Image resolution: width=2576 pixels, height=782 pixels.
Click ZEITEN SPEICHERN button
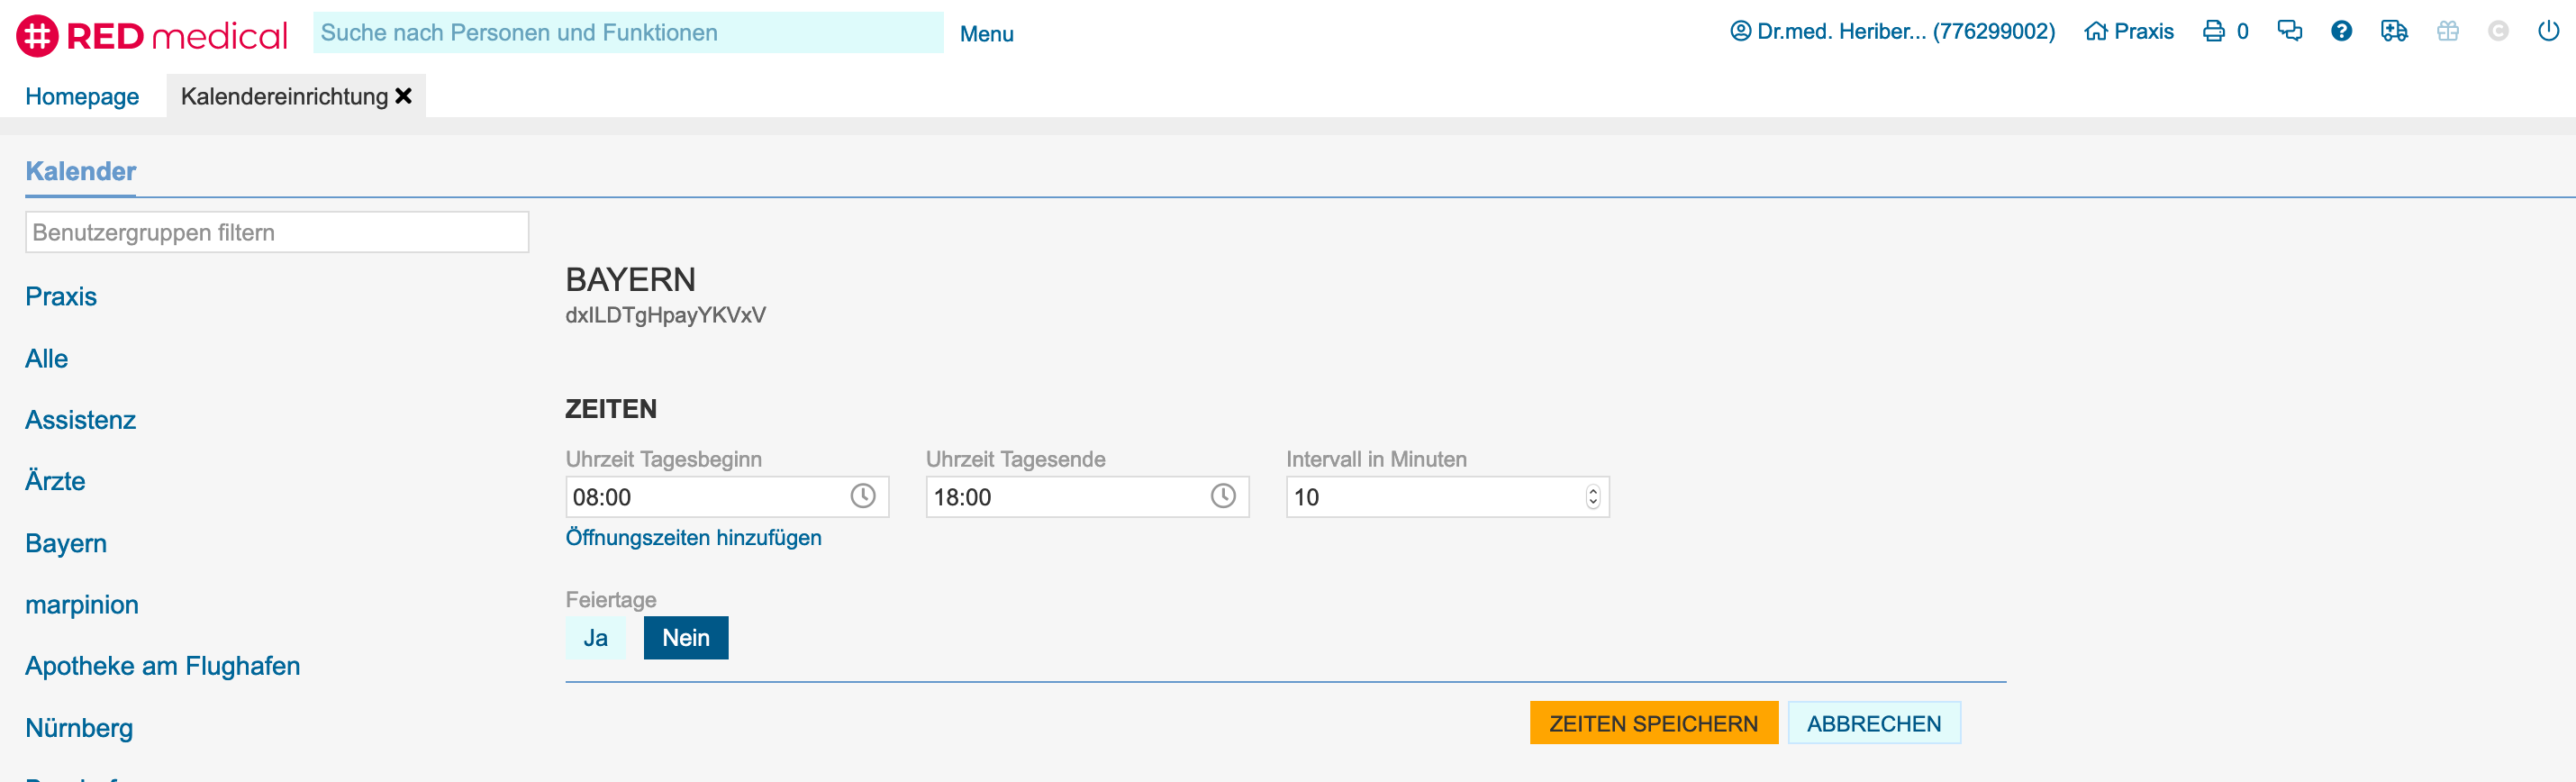pos(1653,724)
